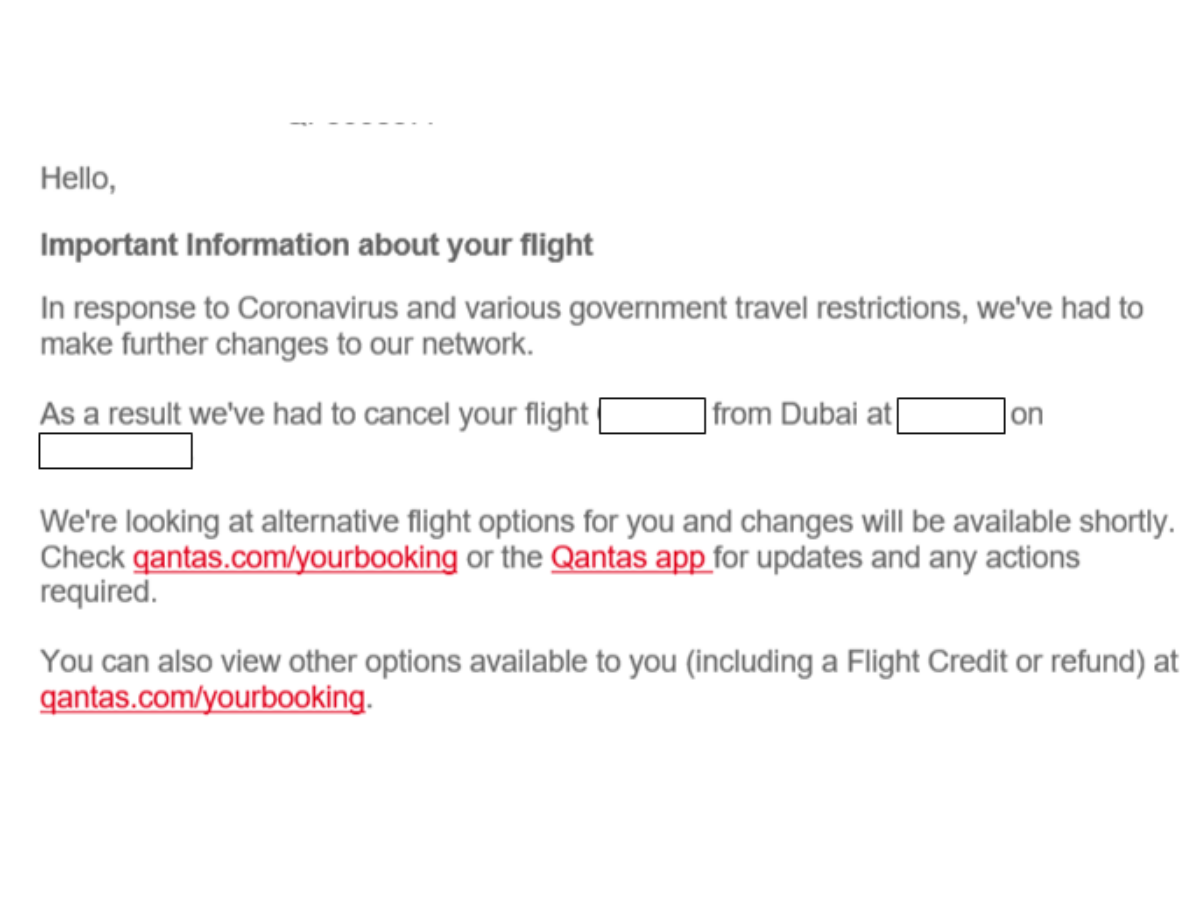Follow the final qantas.com/yourbooking link at bottom
This screenshot has height=900, width=1200.
[x=202, y=697]
